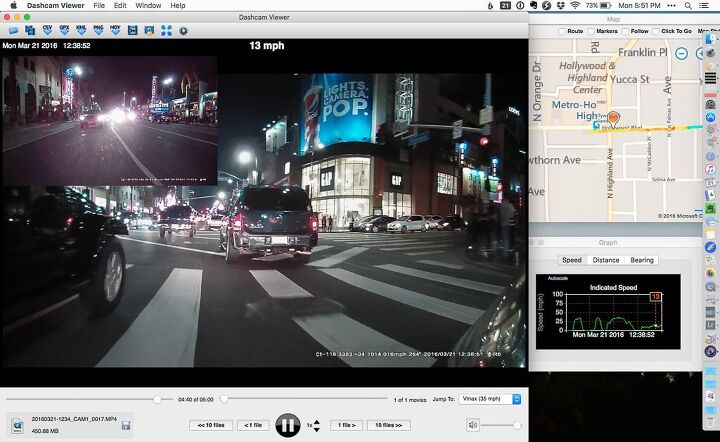The image size is (720, 442).
Task: Export video clip with the MOV icon
Action: (115, 31)
